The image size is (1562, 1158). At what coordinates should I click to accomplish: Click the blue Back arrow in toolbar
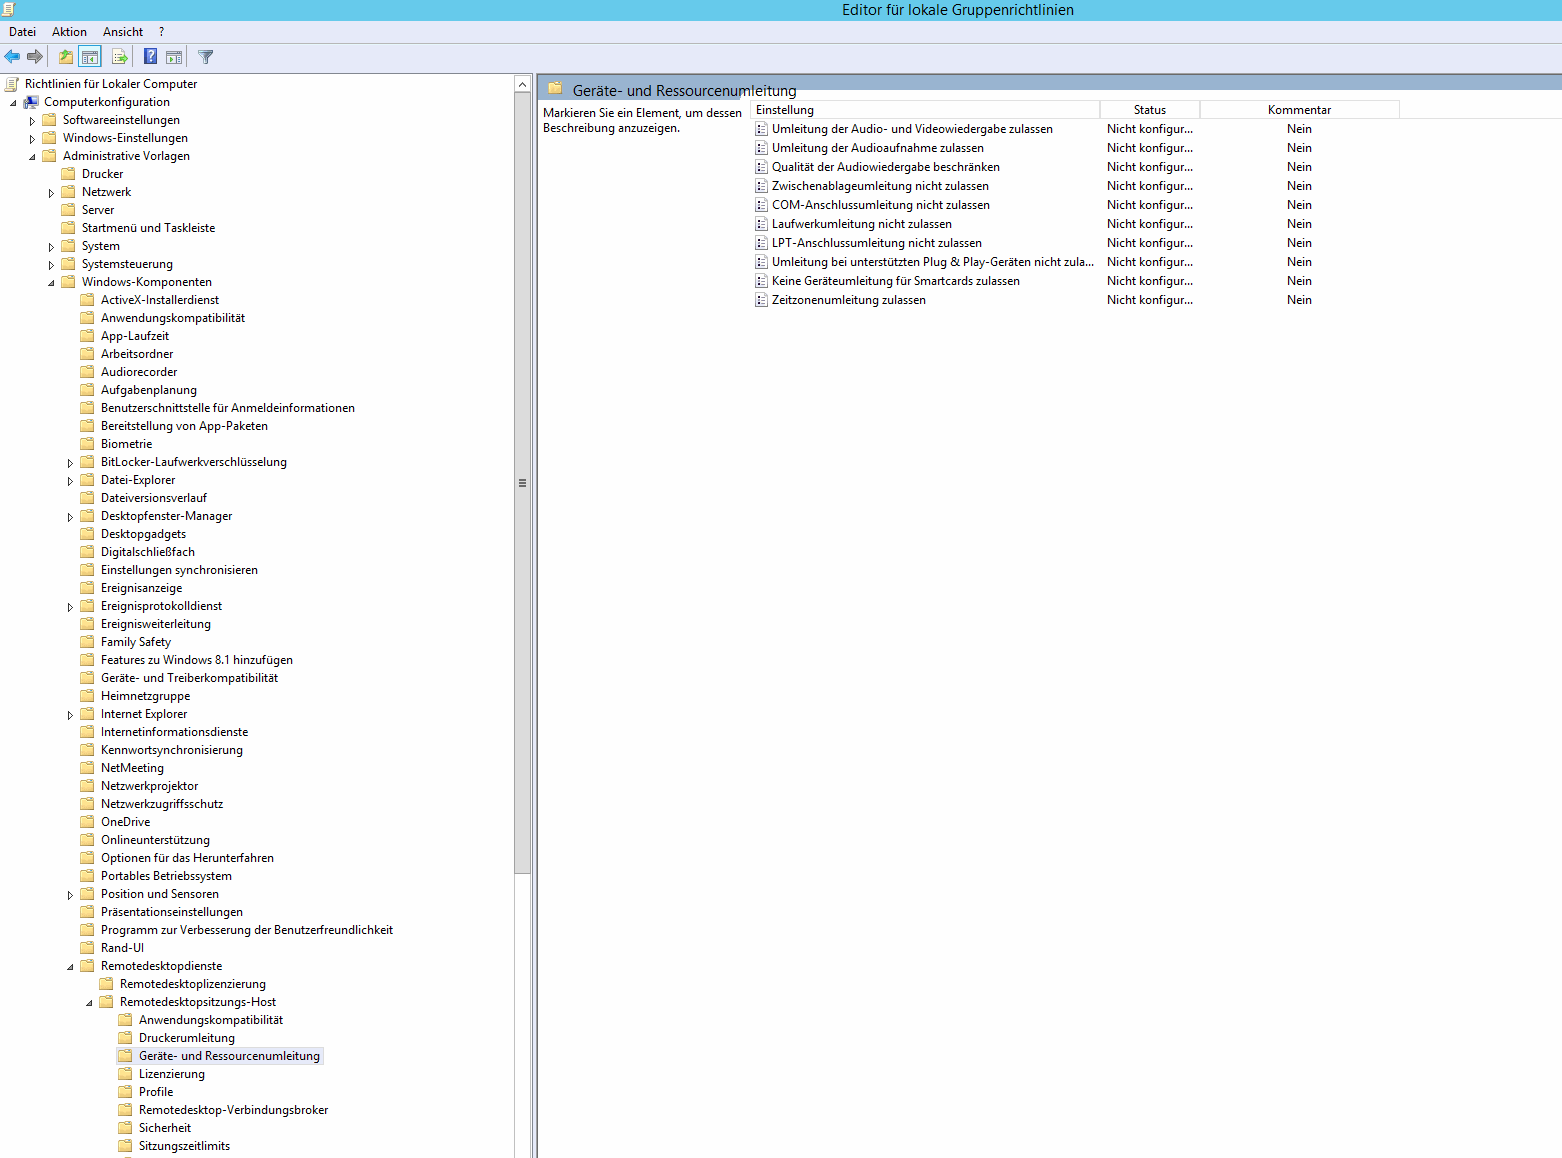point(12,57)
